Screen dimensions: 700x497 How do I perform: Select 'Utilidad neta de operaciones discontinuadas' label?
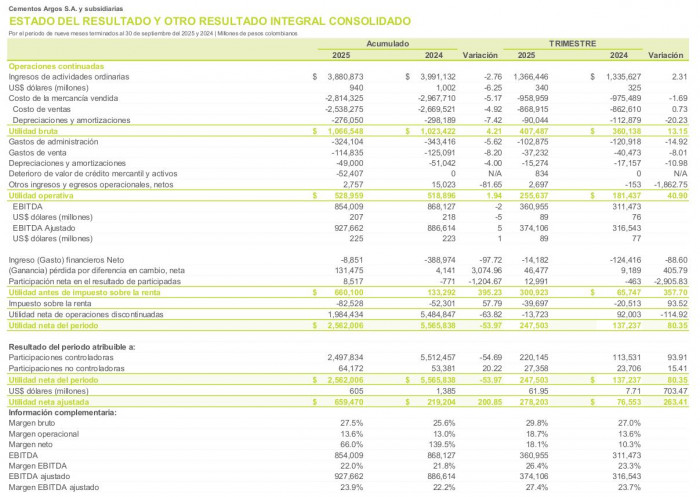coord(79,313)
